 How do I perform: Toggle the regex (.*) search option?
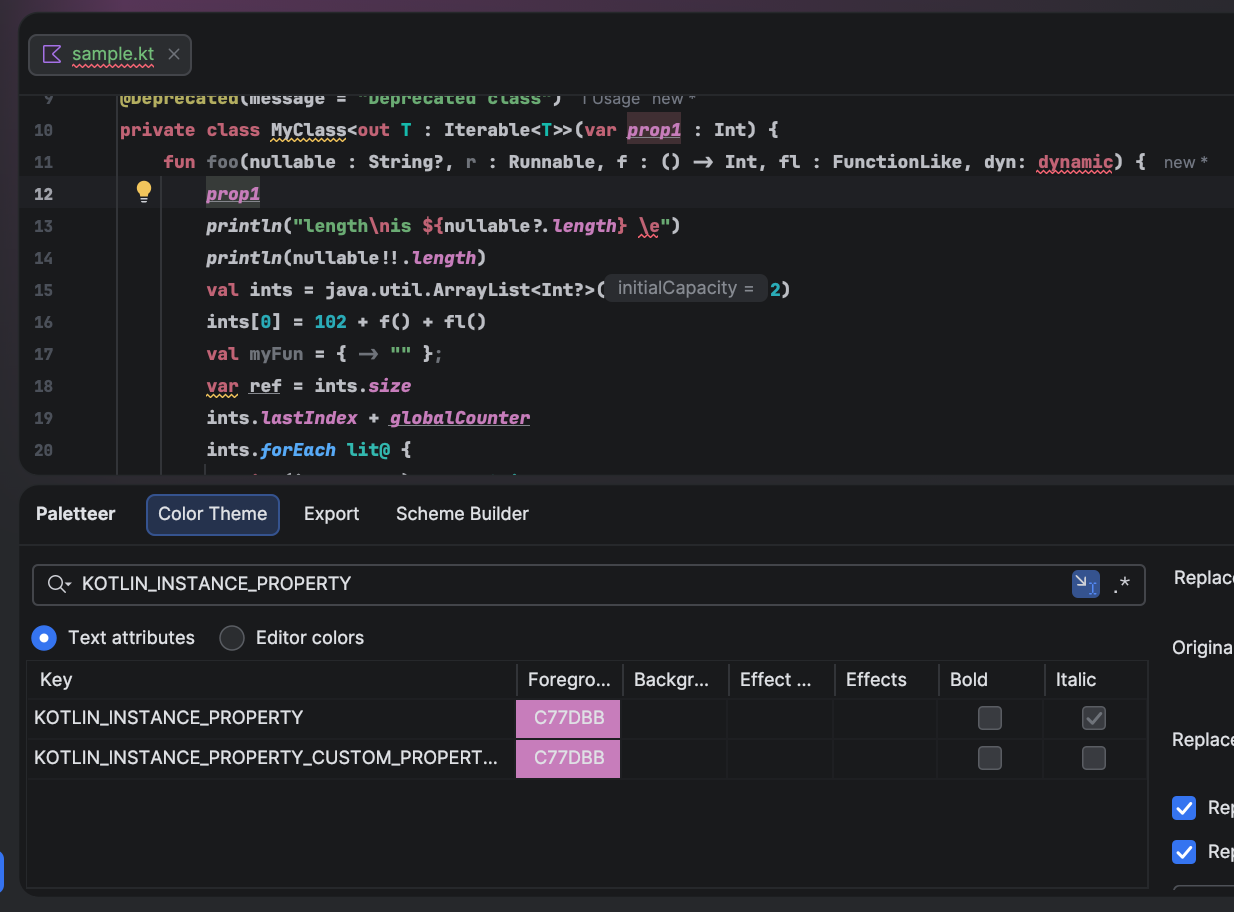click(1122, 584)
